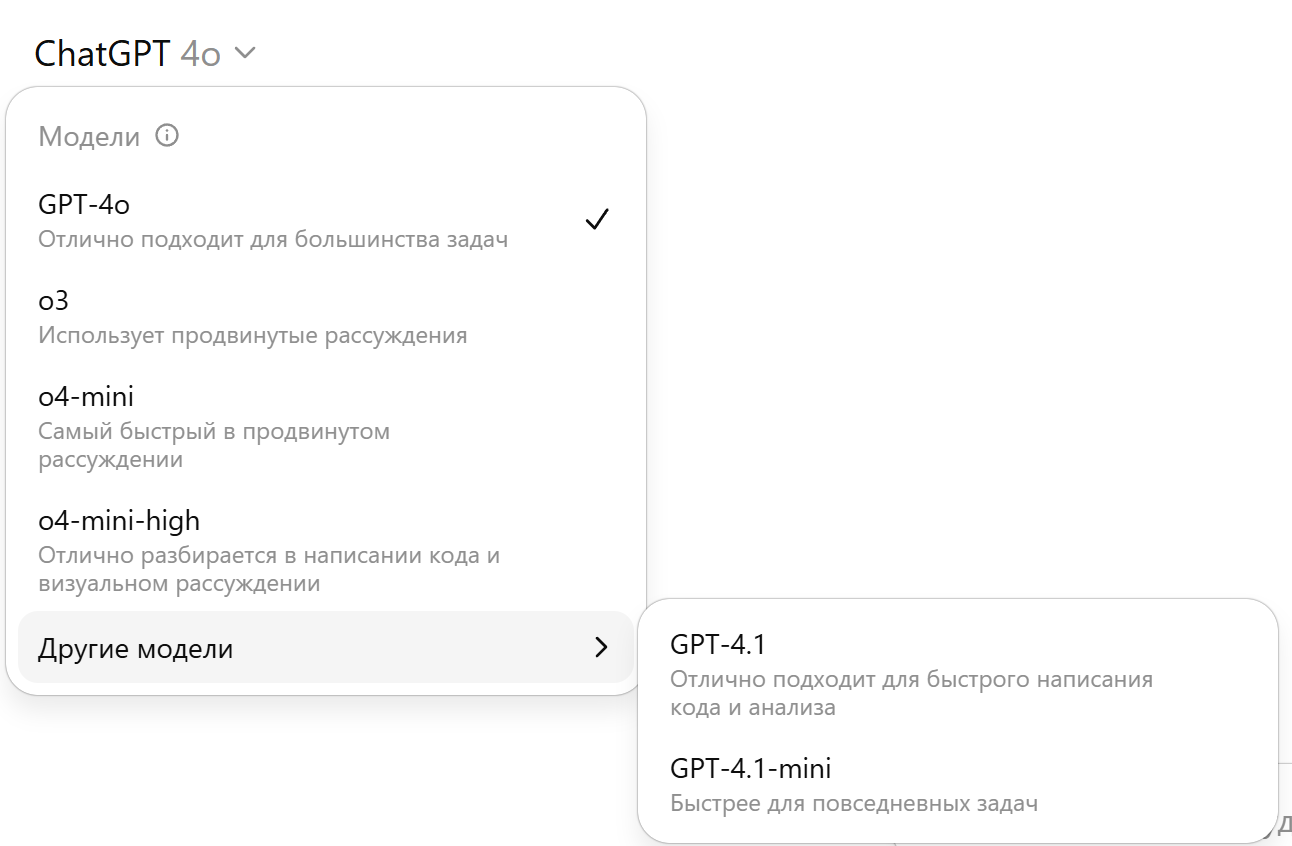
Task: Click the description 'Использует продвинутые рассуждения'
Action: tap(253, 335)
